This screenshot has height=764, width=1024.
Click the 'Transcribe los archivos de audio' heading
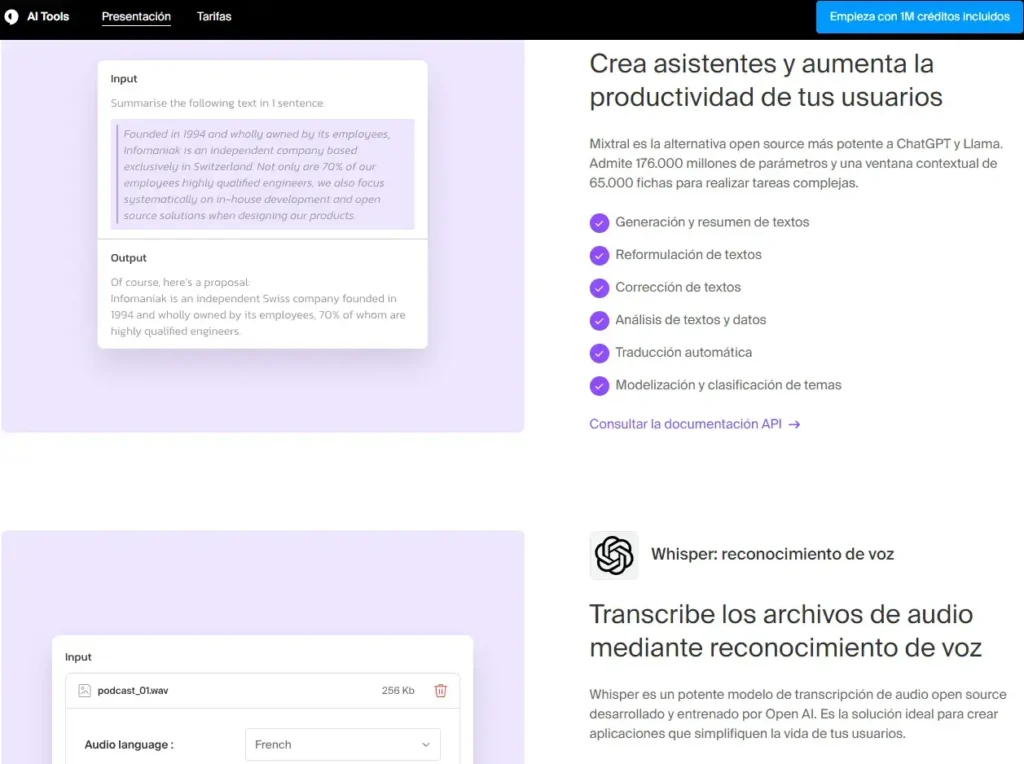point(786,631)
